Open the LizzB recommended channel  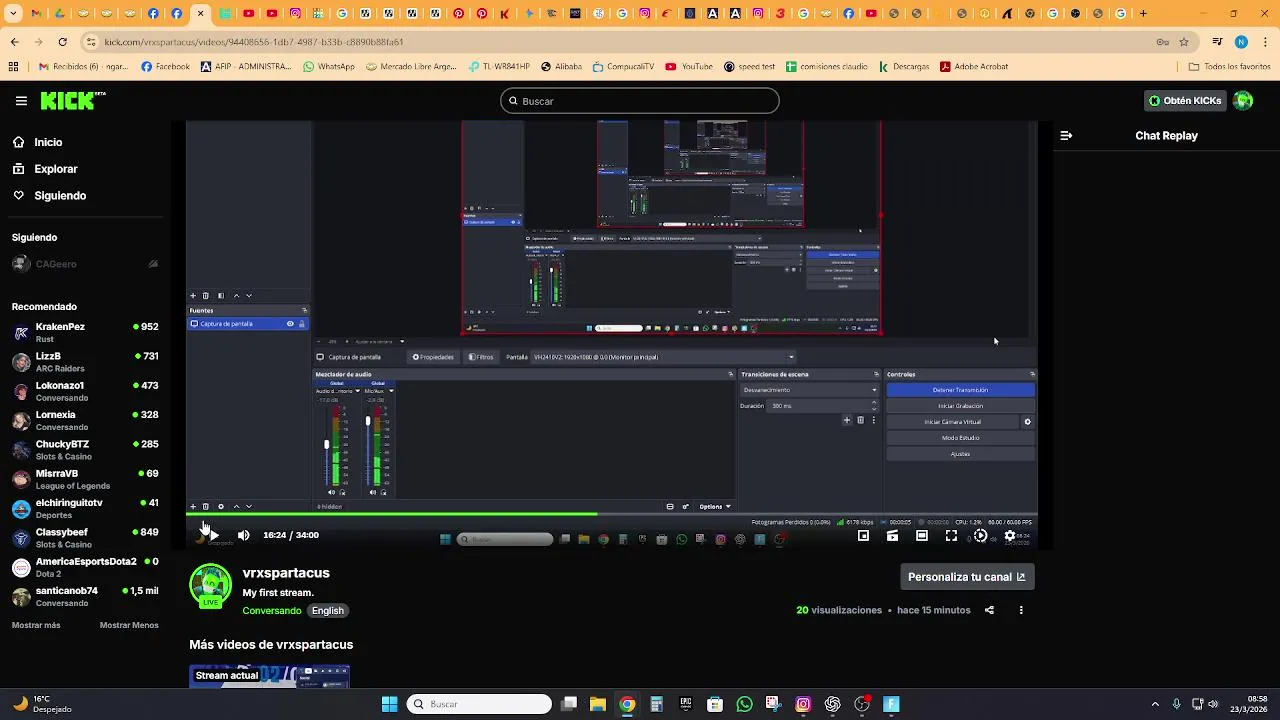pos(85,362)
